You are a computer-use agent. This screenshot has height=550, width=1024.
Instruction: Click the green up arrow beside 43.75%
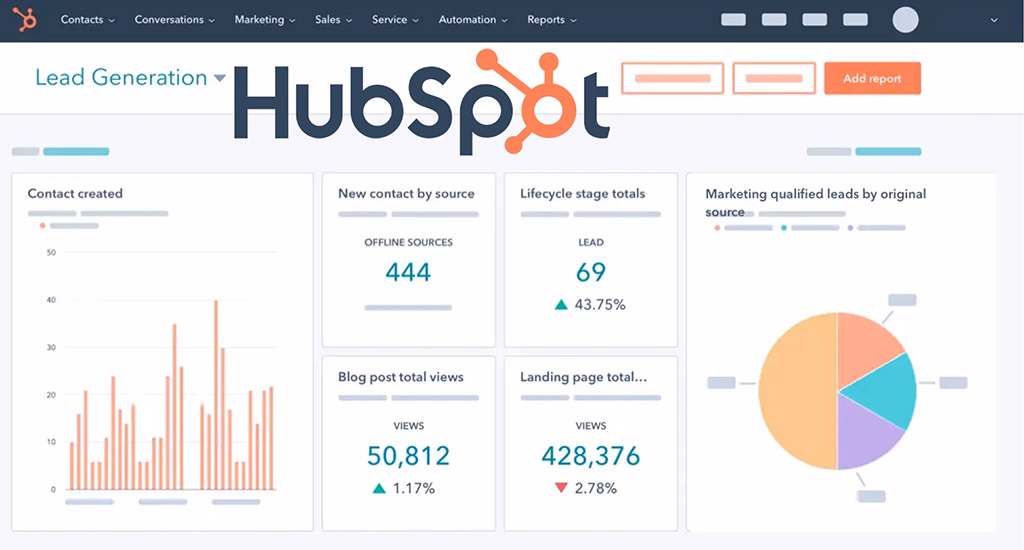[561, 304]
